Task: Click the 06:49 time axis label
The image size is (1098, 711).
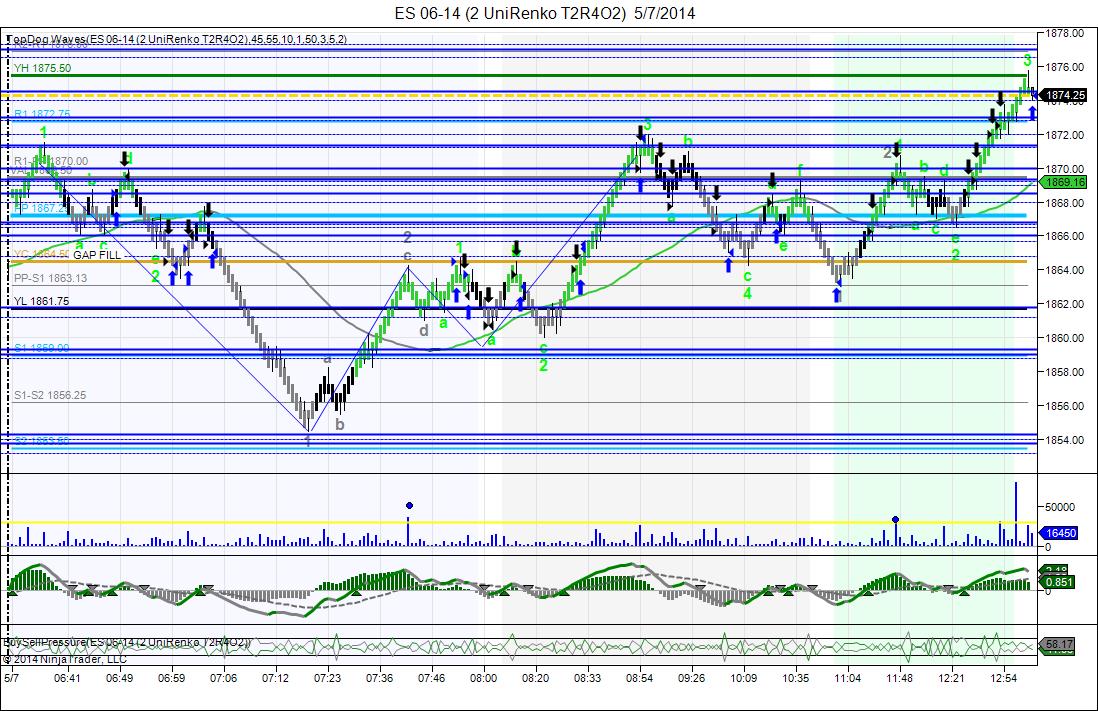Action: (120, 678)
